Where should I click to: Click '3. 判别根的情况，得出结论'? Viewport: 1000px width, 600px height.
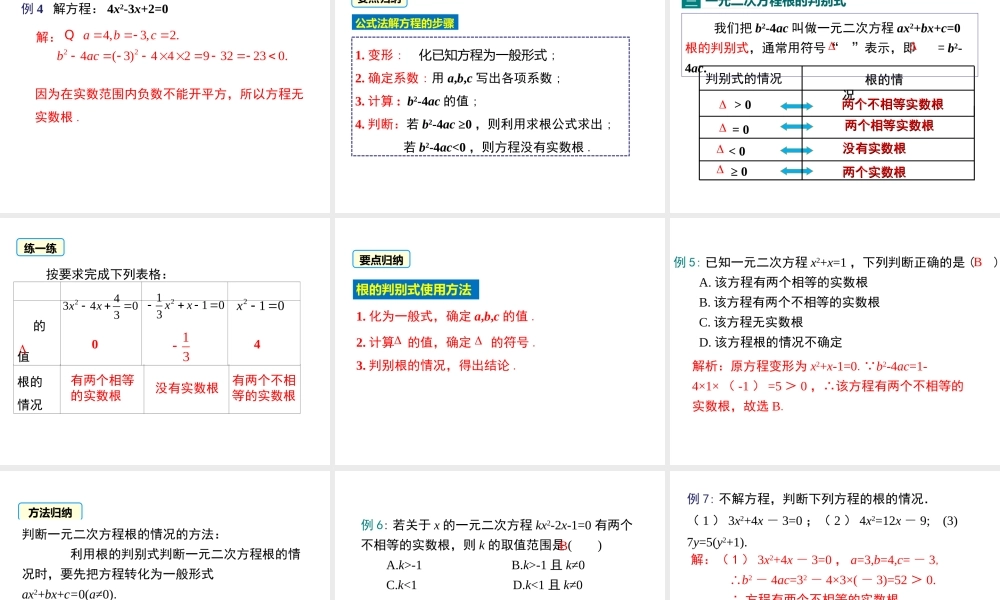click(436, 365)
